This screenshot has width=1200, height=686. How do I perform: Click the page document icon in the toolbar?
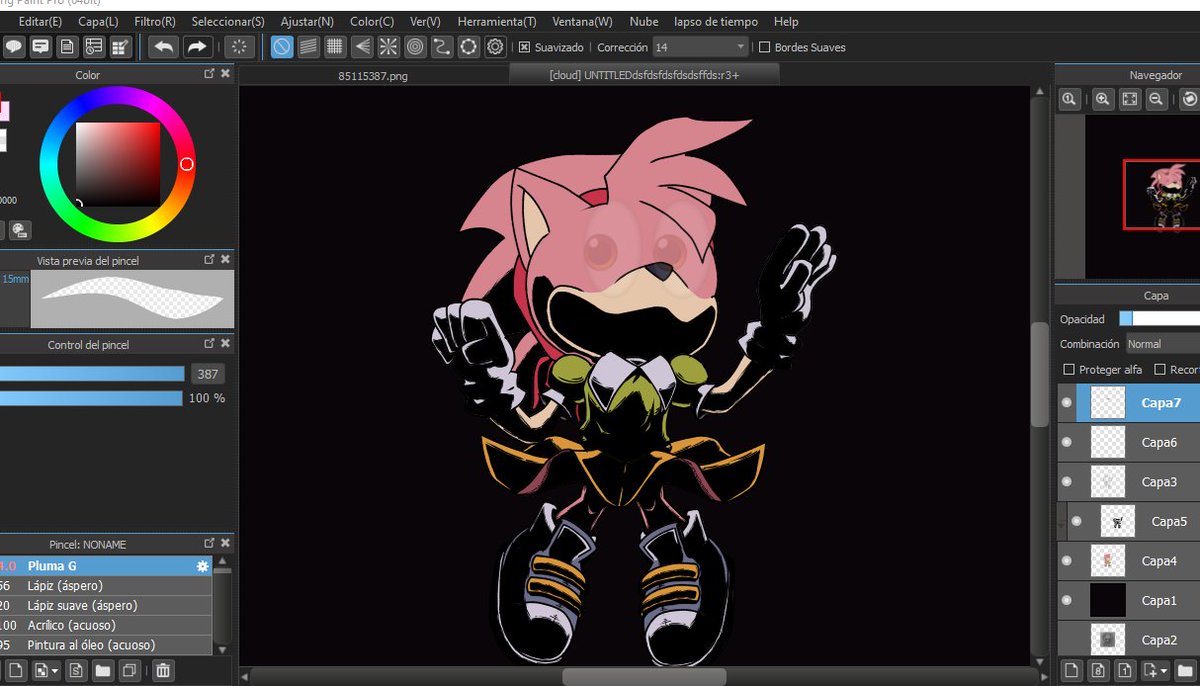click(67, 47)
